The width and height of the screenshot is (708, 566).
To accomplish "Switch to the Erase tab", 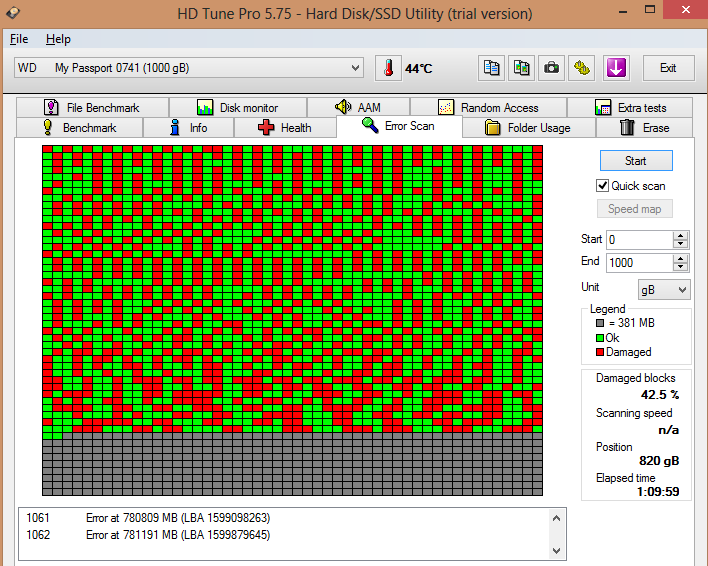I will point(644,128).
